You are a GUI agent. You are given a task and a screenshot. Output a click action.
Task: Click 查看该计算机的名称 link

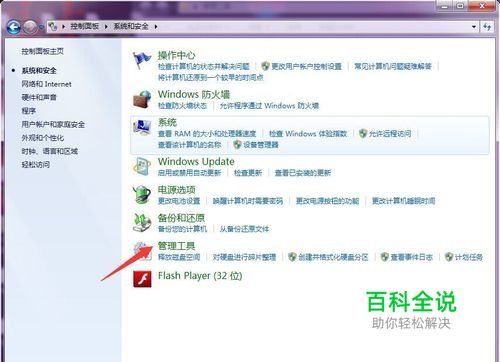(x=190, y=145)
